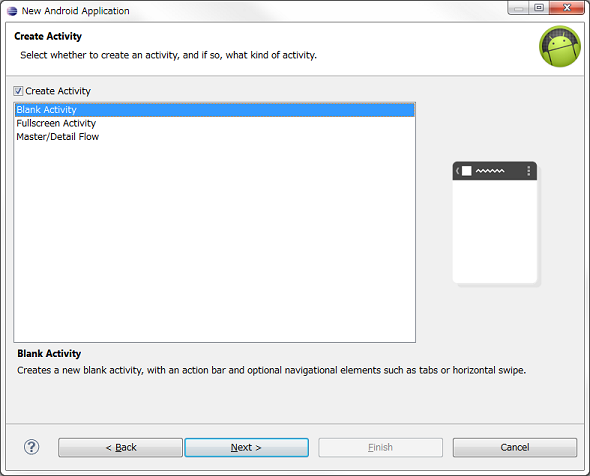Click the Android robot logo
Viewport: 590px width, 476px height.
tap(560, 47)
